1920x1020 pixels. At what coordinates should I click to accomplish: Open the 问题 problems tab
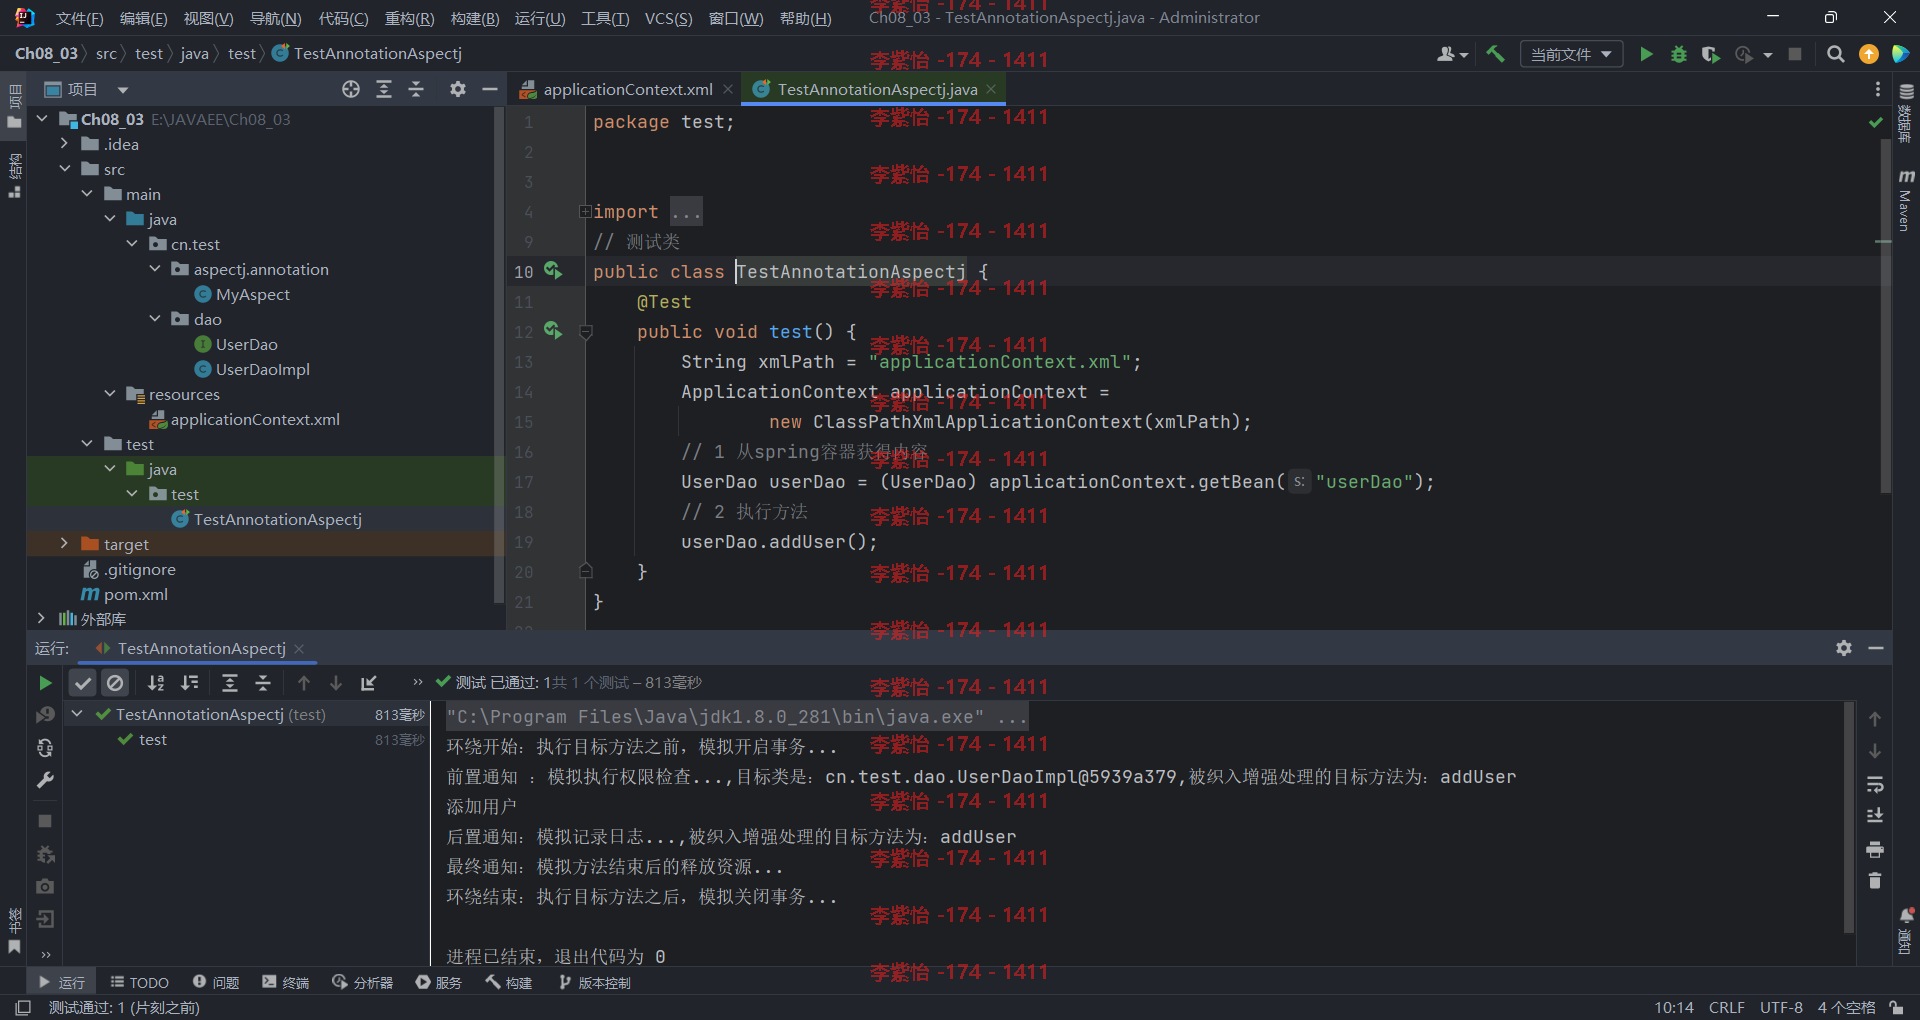pos(216,982)
